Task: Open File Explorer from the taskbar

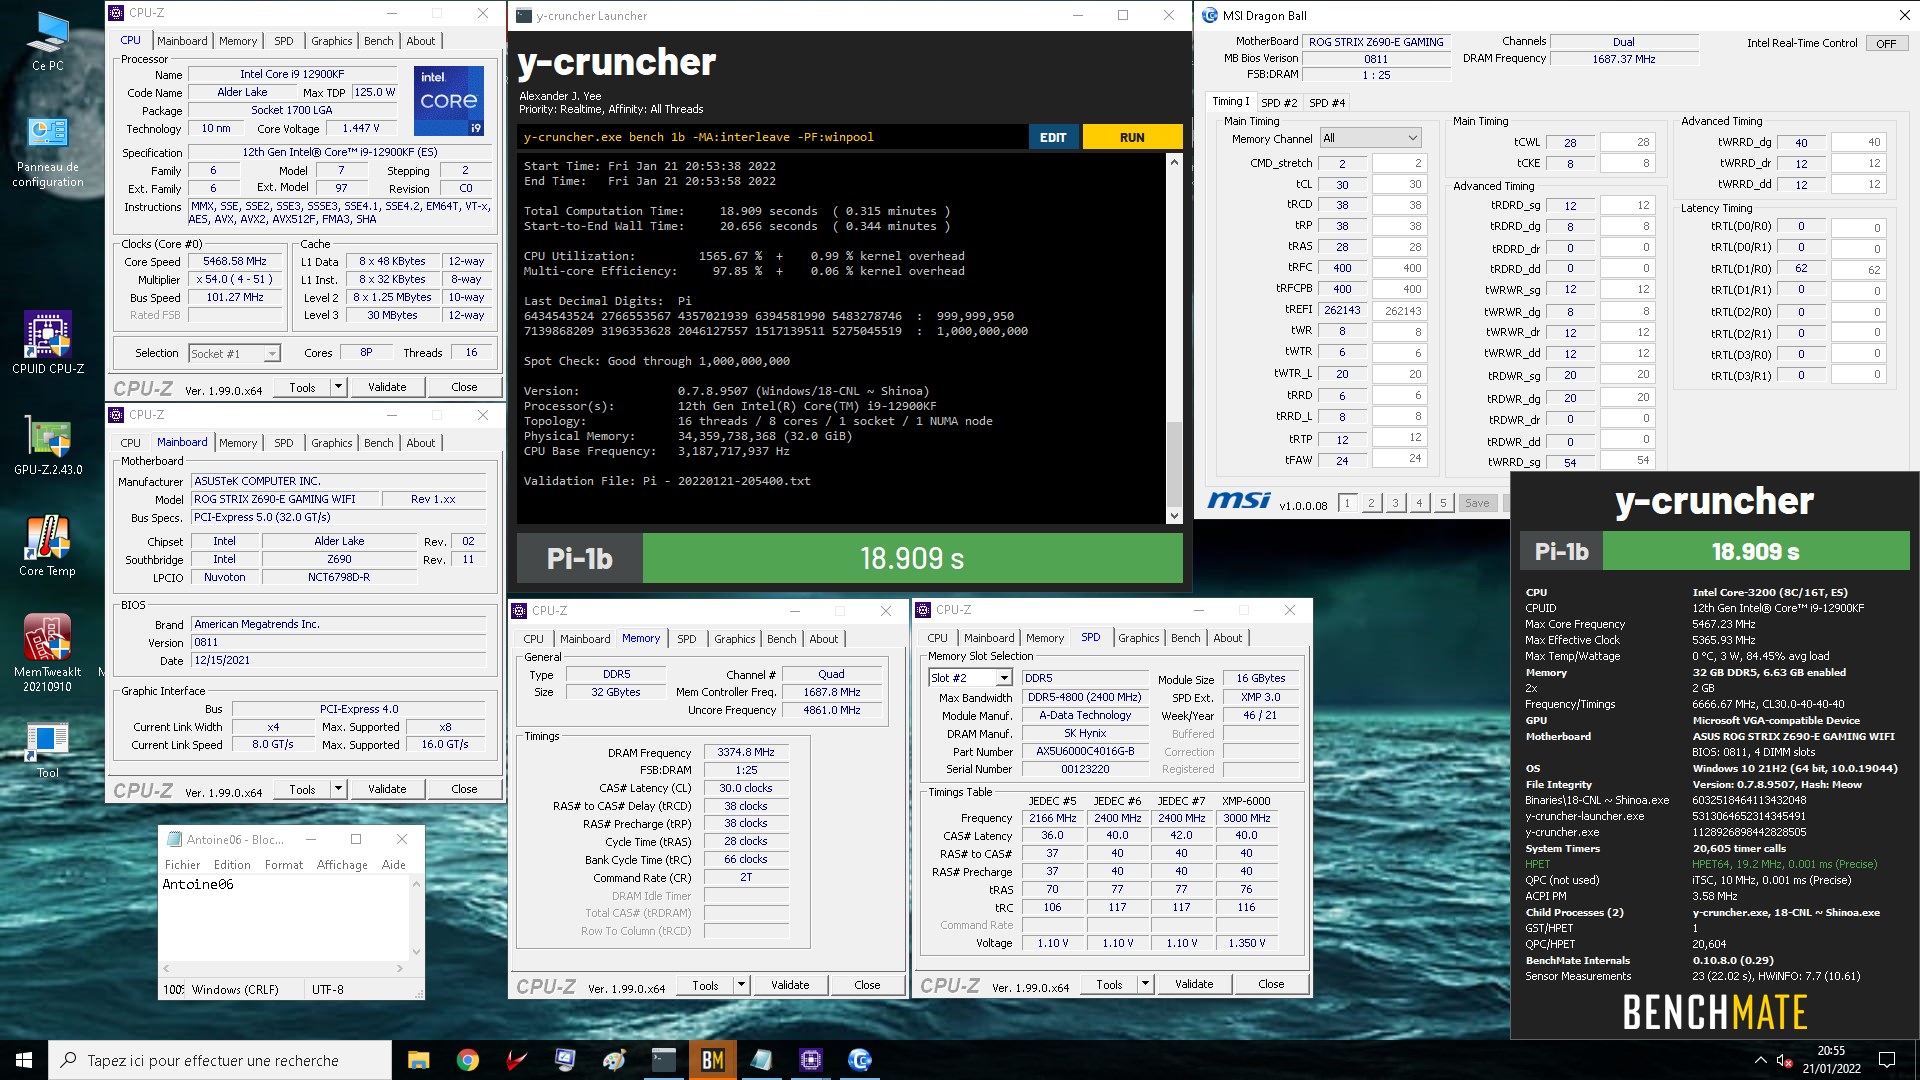Action: [x=418, y=1060]
